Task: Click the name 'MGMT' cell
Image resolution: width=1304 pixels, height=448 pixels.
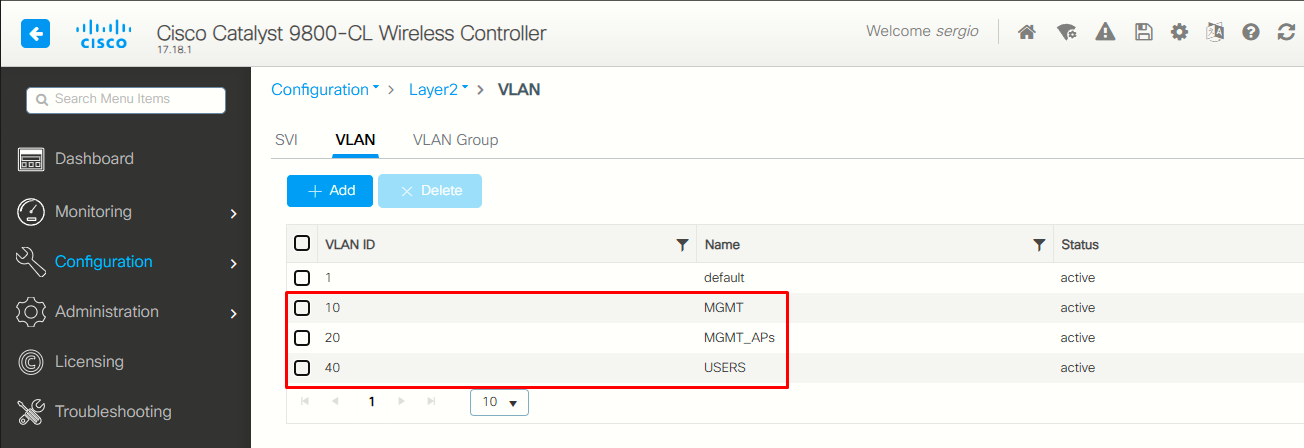Action: pyautogui.click(x=723, y=307)
